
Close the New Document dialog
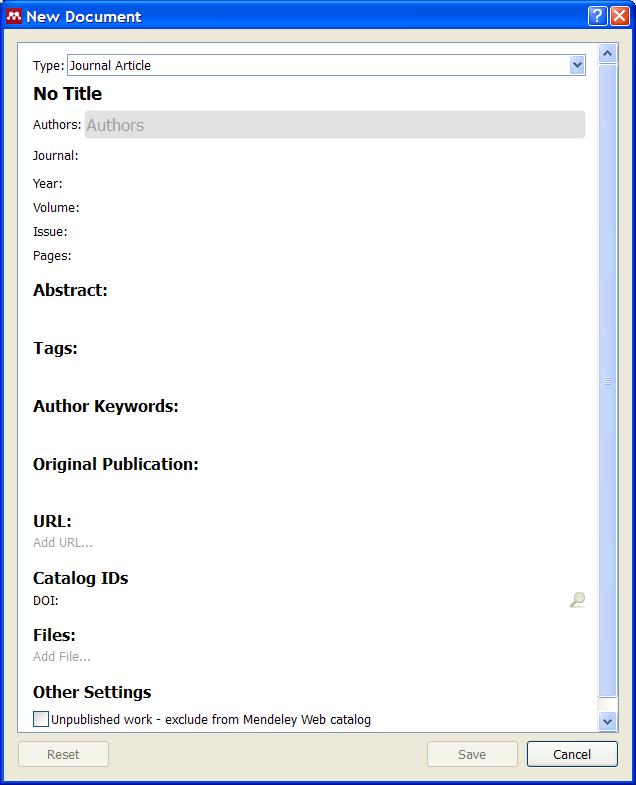tap(618, 16)
